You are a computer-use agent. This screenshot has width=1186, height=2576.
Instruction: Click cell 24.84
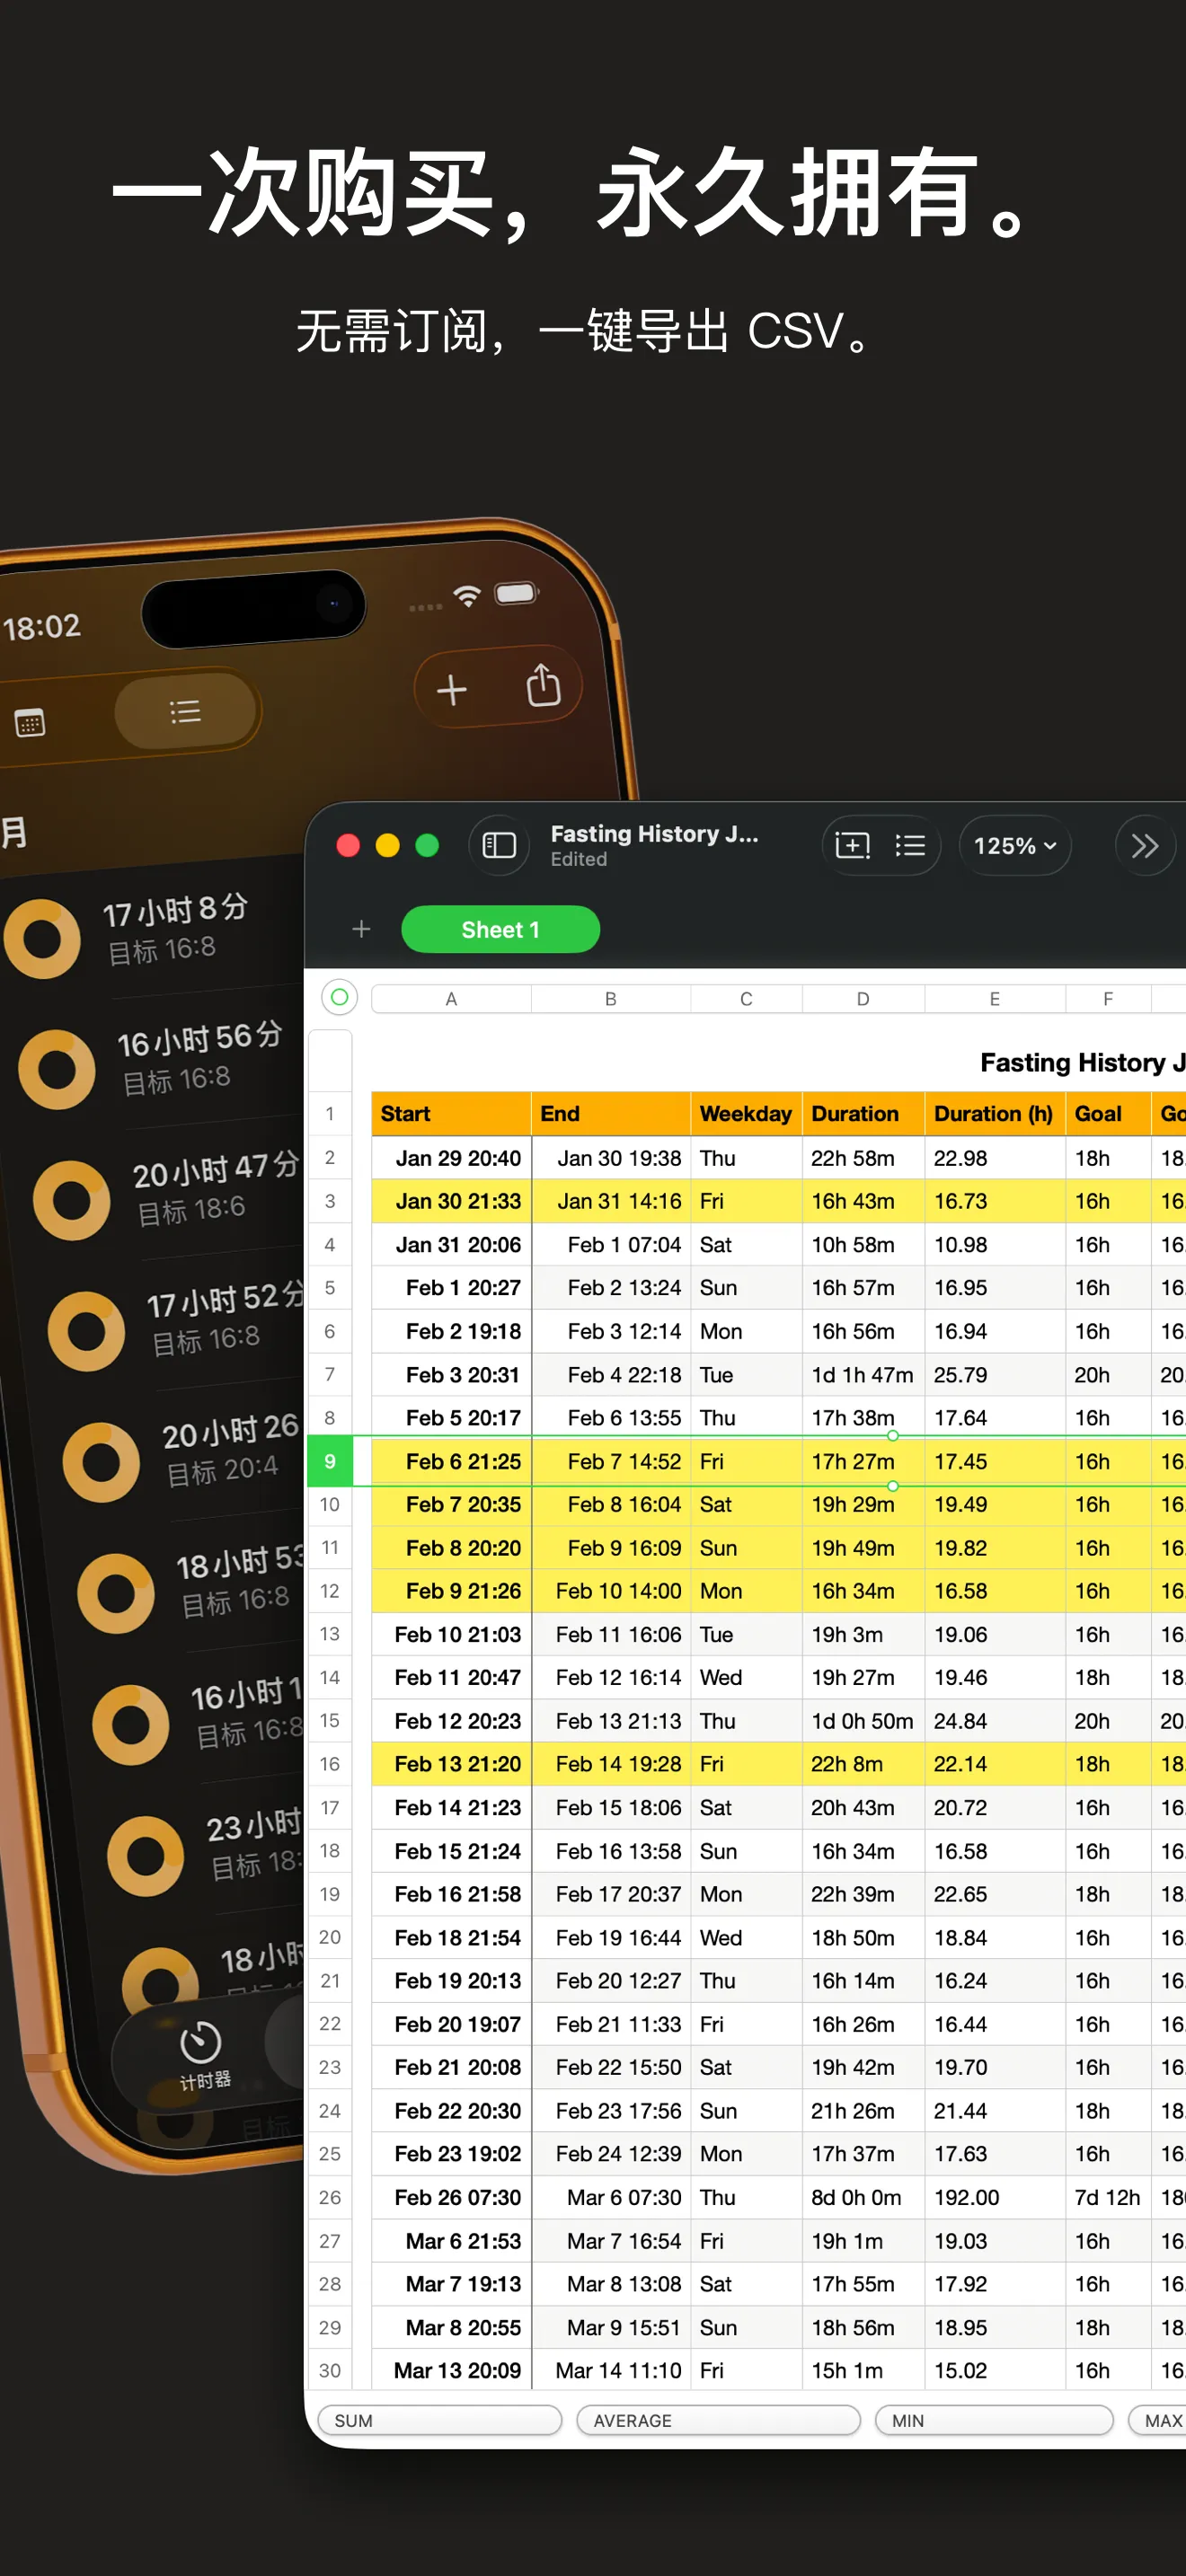coord(995,1721)
